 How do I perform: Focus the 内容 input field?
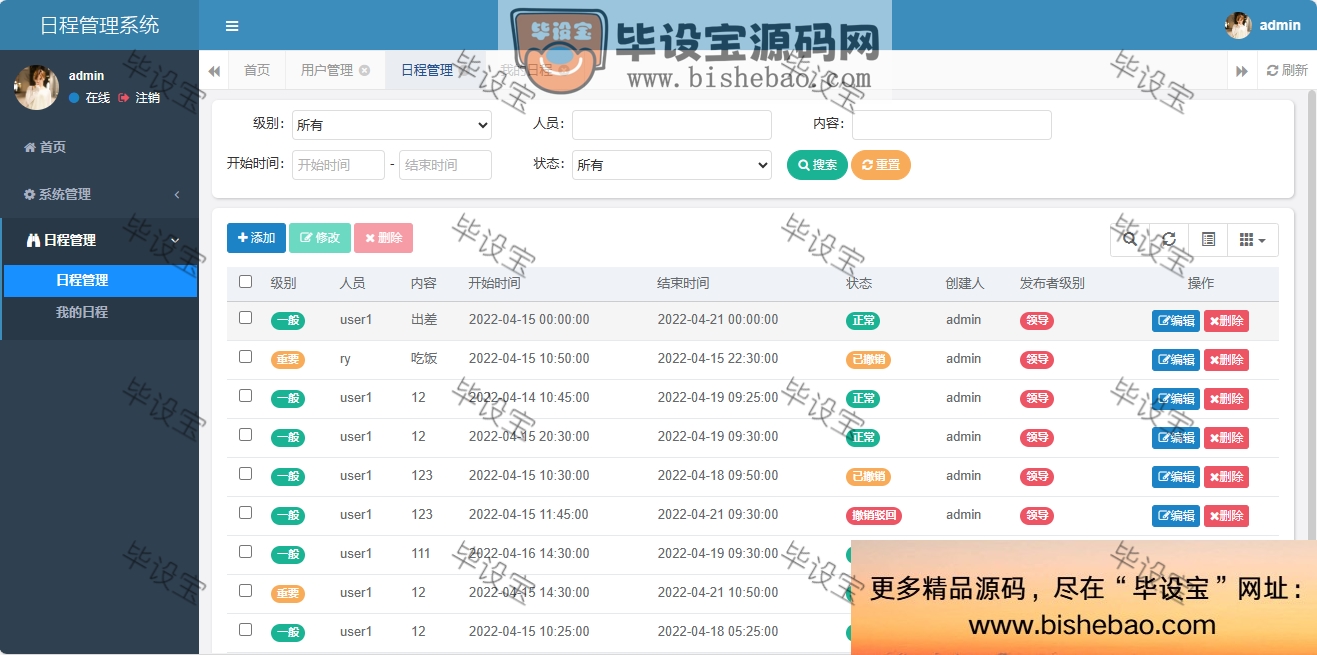tap(952, 125)
